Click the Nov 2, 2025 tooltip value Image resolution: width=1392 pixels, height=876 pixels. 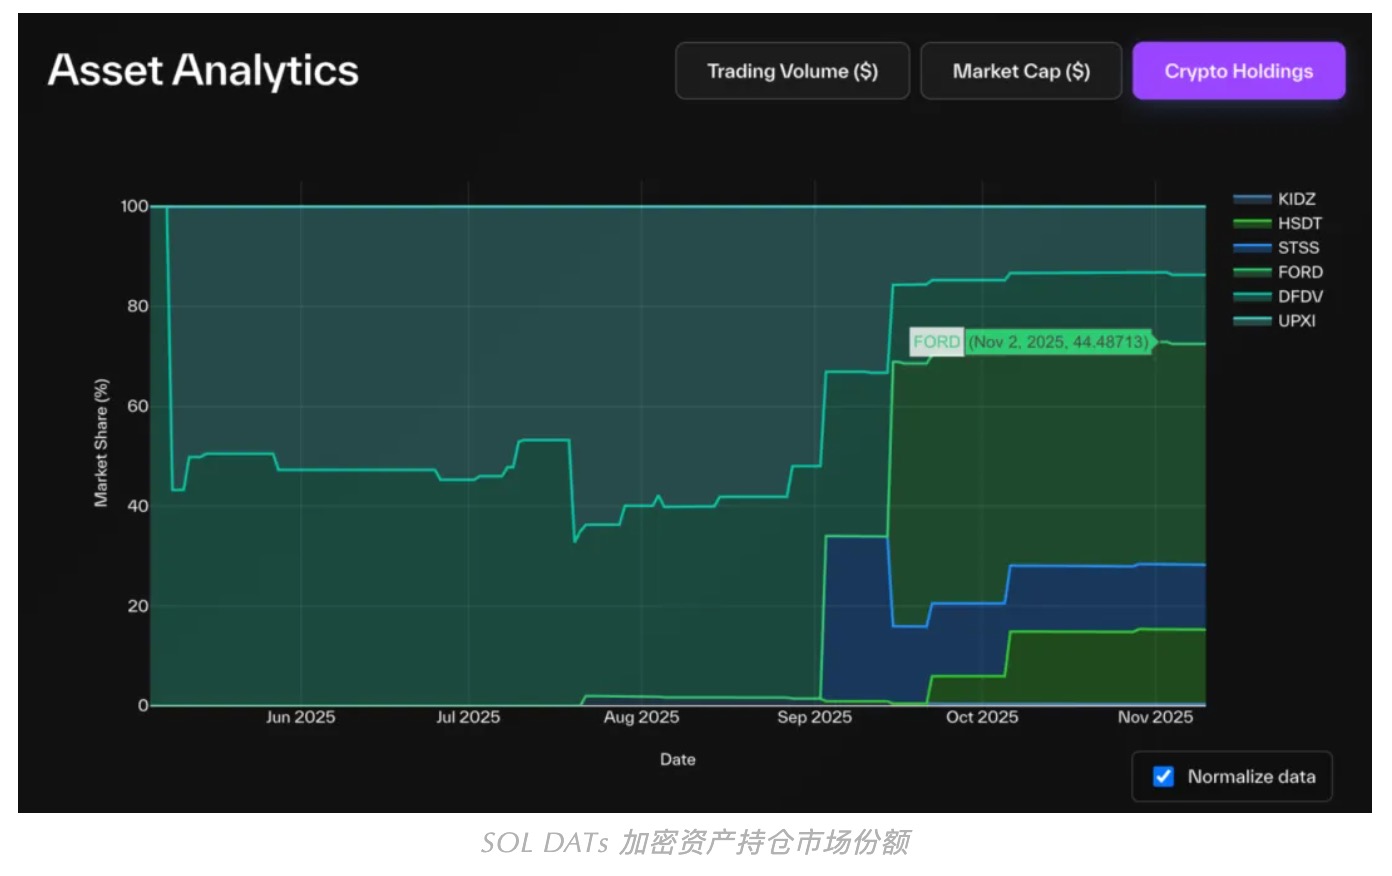[x=1060, y=341]
